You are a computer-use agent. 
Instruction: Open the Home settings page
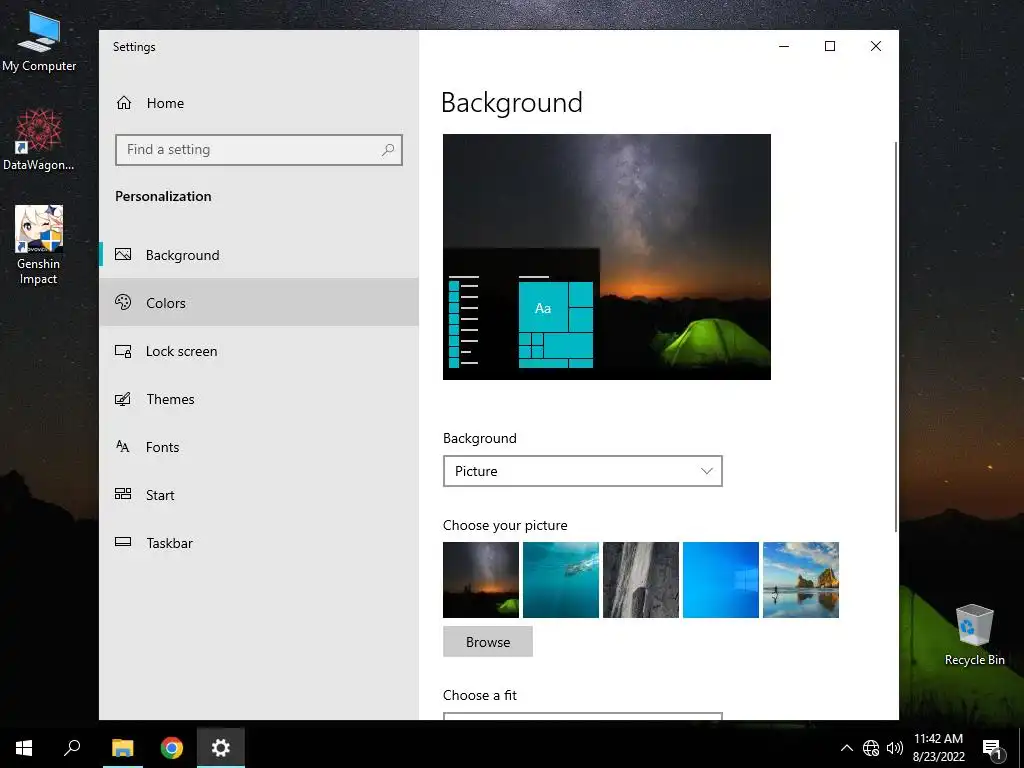point(259,103)
